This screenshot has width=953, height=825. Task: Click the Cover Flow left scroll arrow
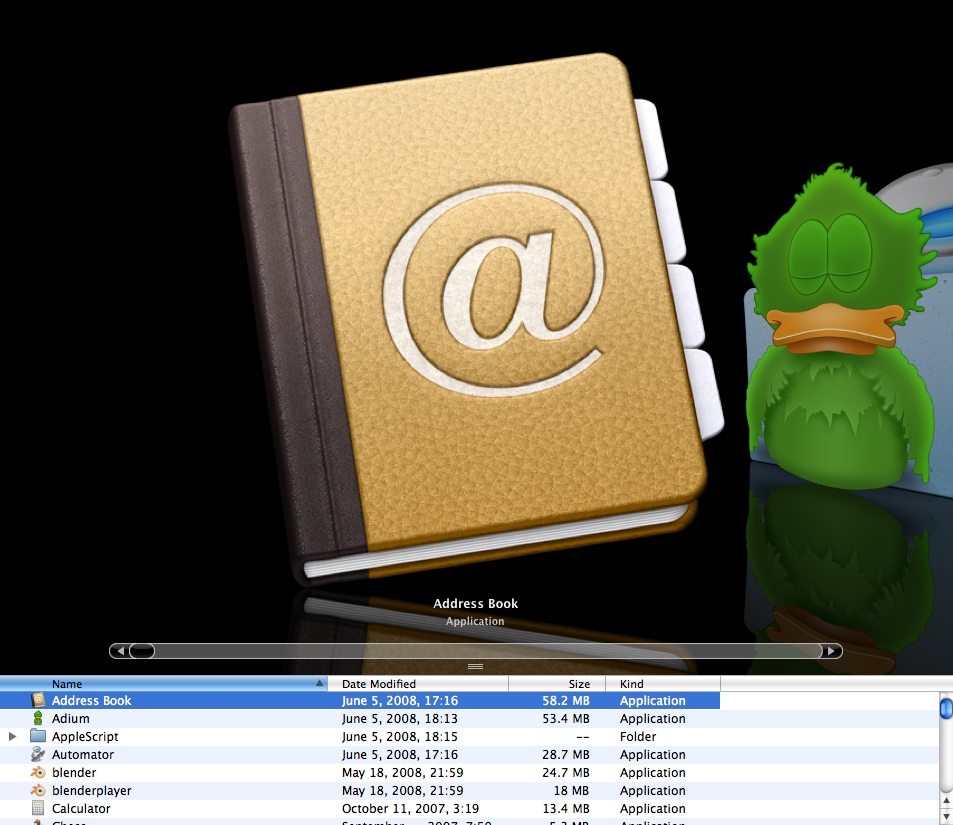120,651
